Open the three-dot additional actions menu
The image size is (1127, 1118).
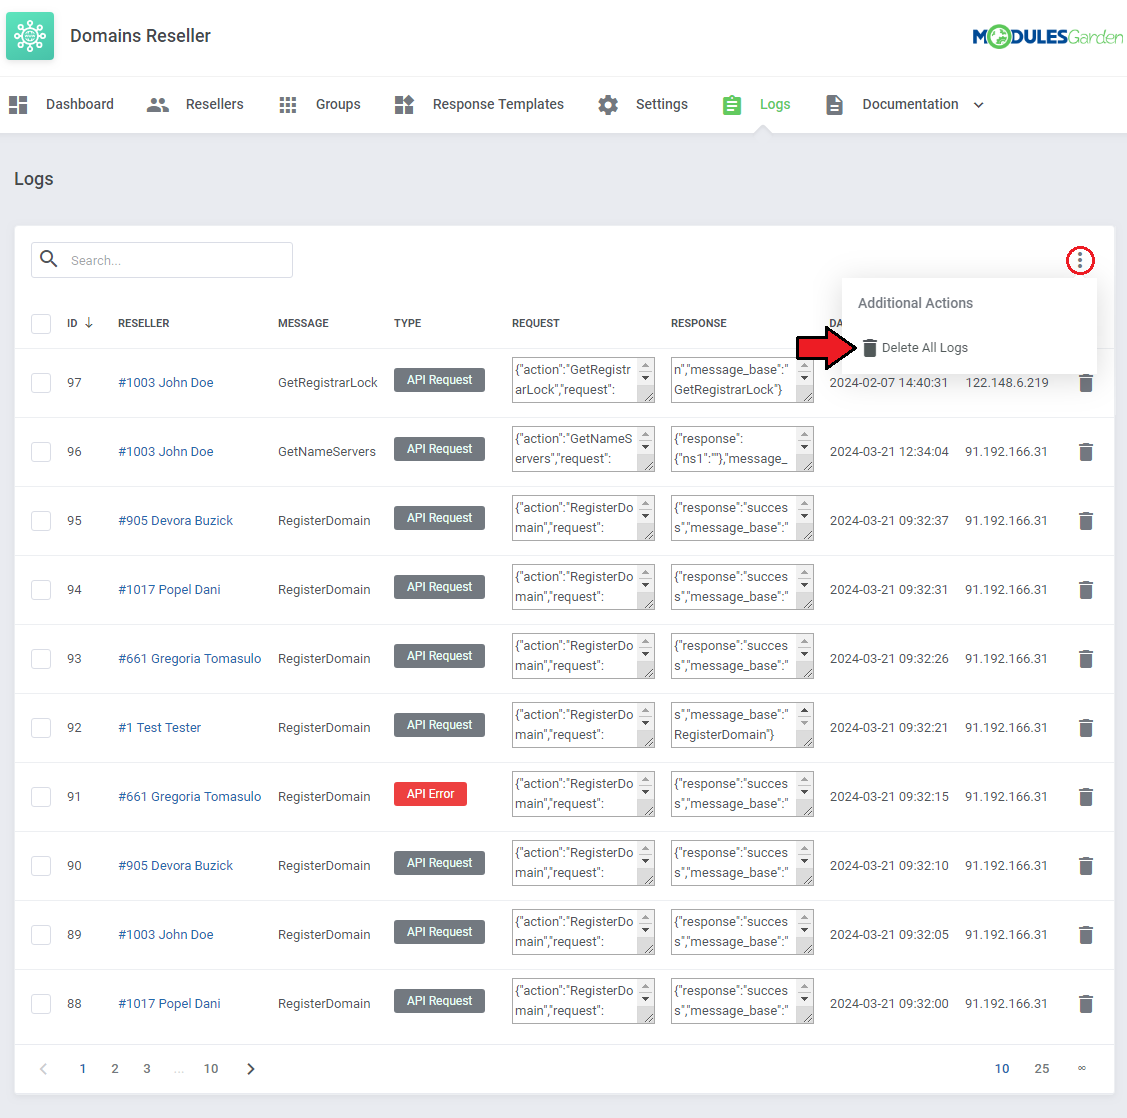click(1080, 261)
